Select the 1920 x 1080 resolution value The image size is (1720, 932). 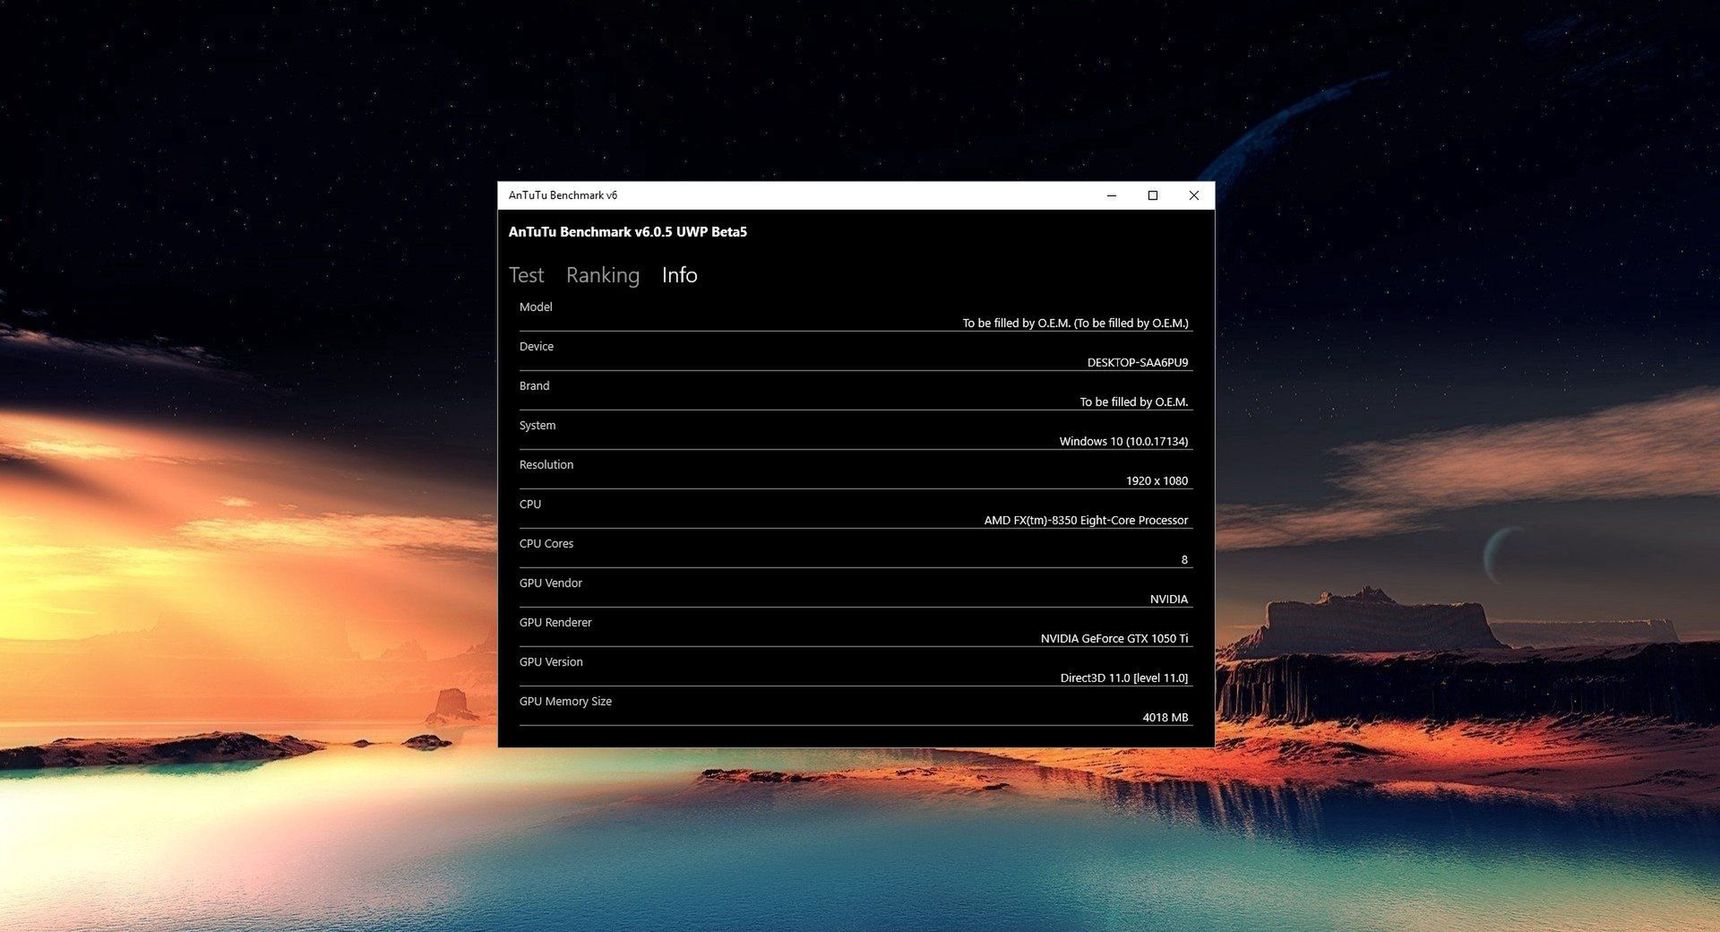[1157, 481]
